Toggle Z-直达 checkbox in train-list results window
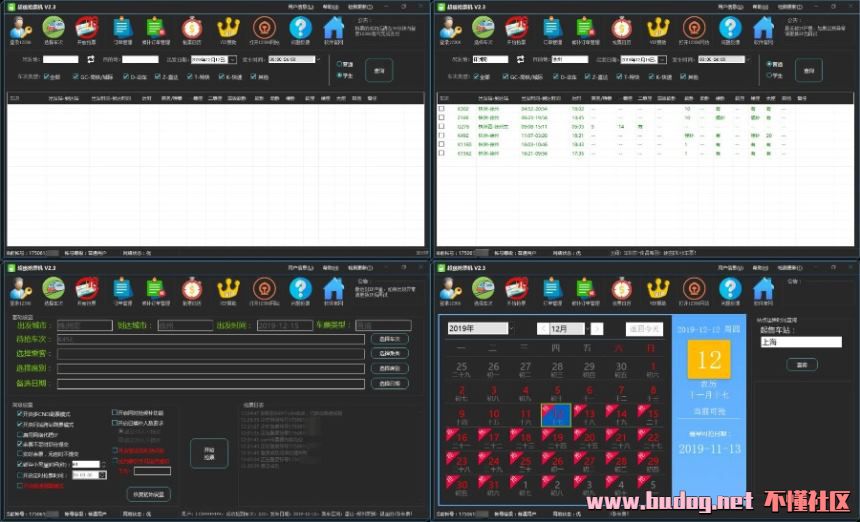The image size is (860, 522). pyautogui.click(x=587, y=77)
